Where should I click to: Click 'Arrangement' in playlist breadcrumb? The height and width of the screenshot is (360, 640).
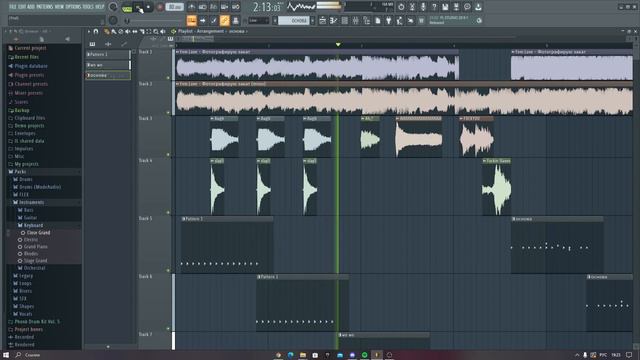210,31
